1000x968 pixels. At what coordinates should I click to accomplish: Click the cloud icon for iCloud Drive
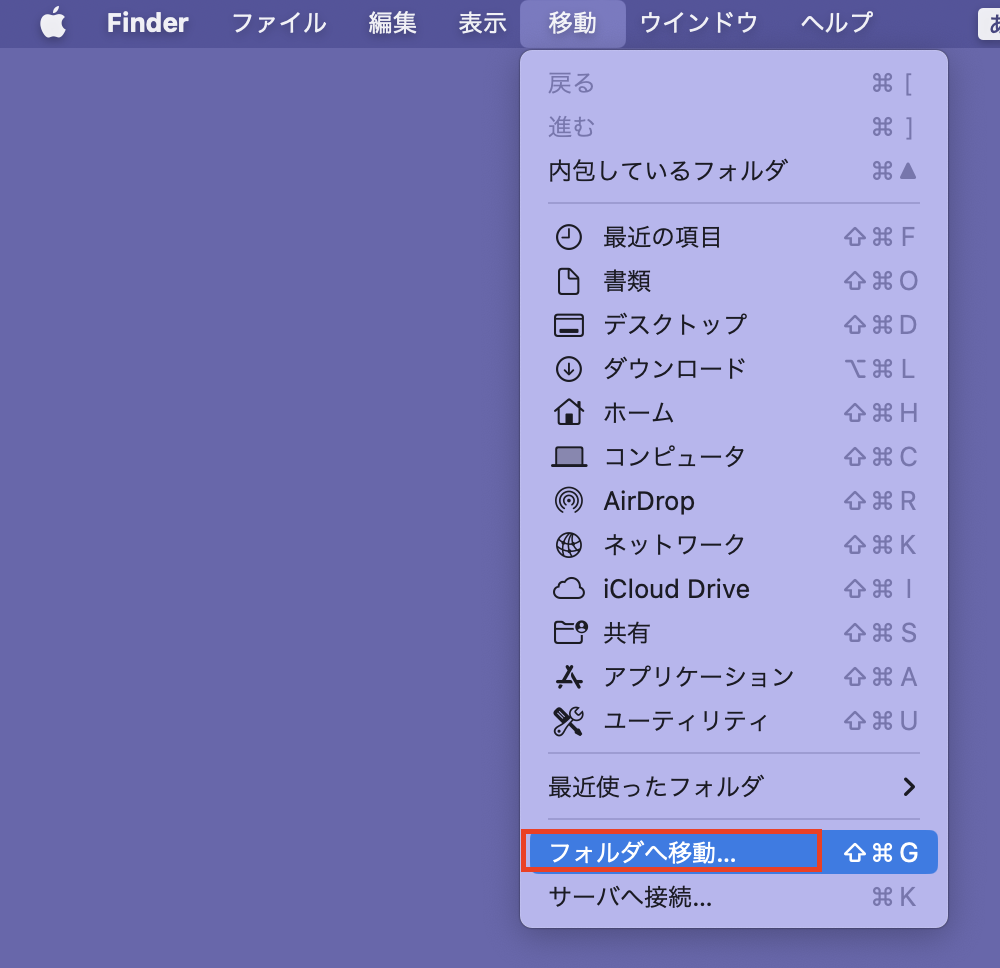click(x=568, y=589)
